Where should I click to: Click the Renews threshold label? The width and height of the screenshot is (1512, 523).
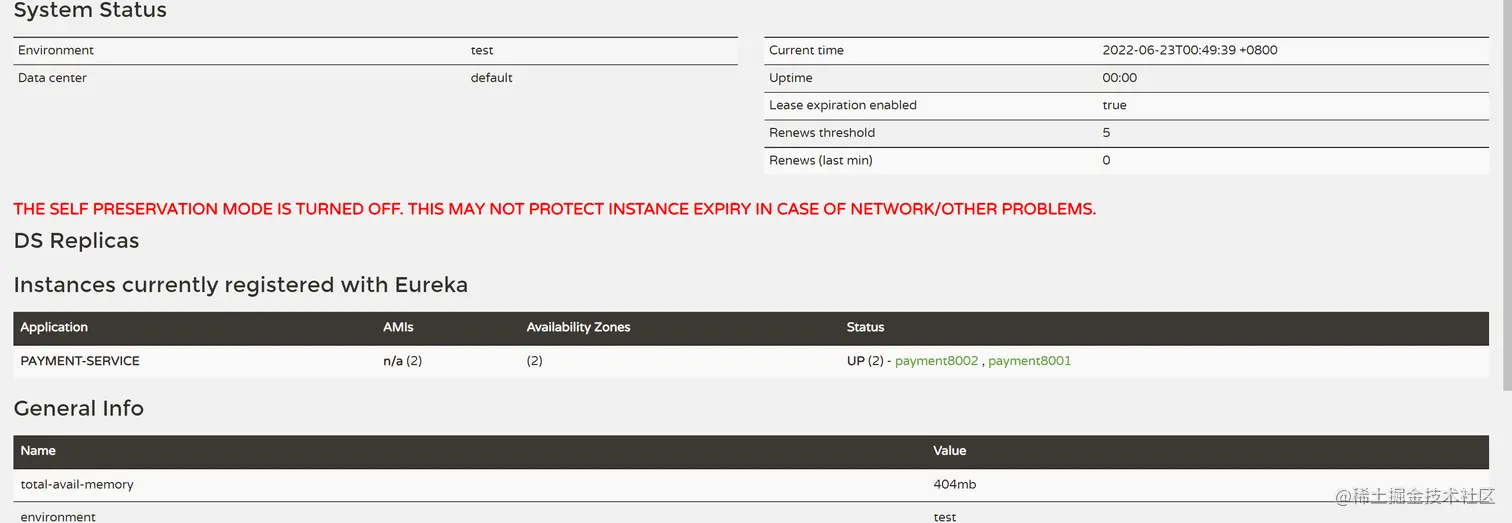click(x=821, y=133)
